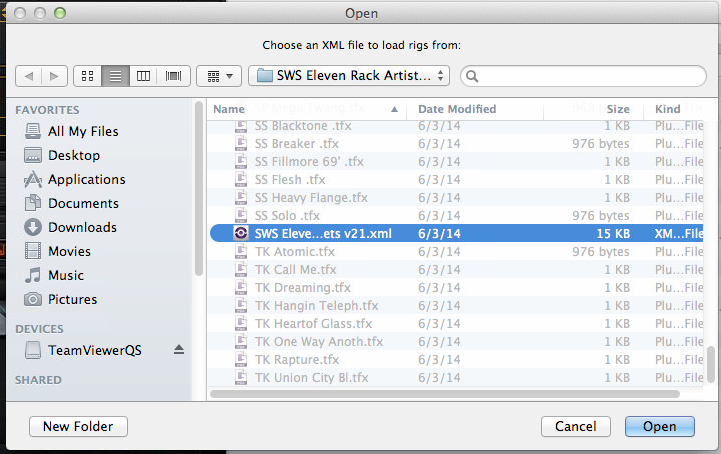Open the SWS Eleven Rack folder path popup
The image size is (721, 454).
(x=349, y=75)
